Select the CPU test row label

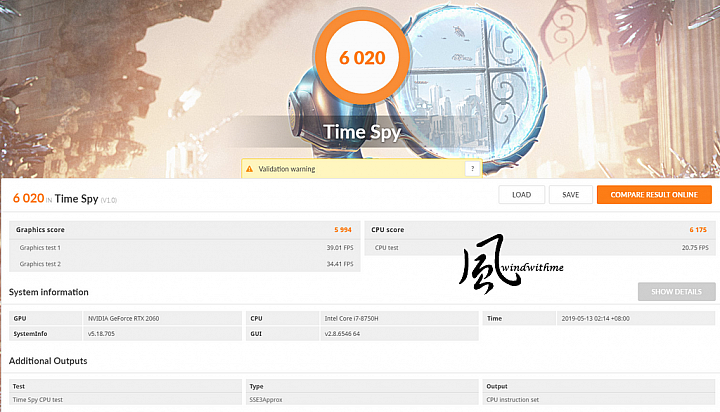[x=387, y=248]
